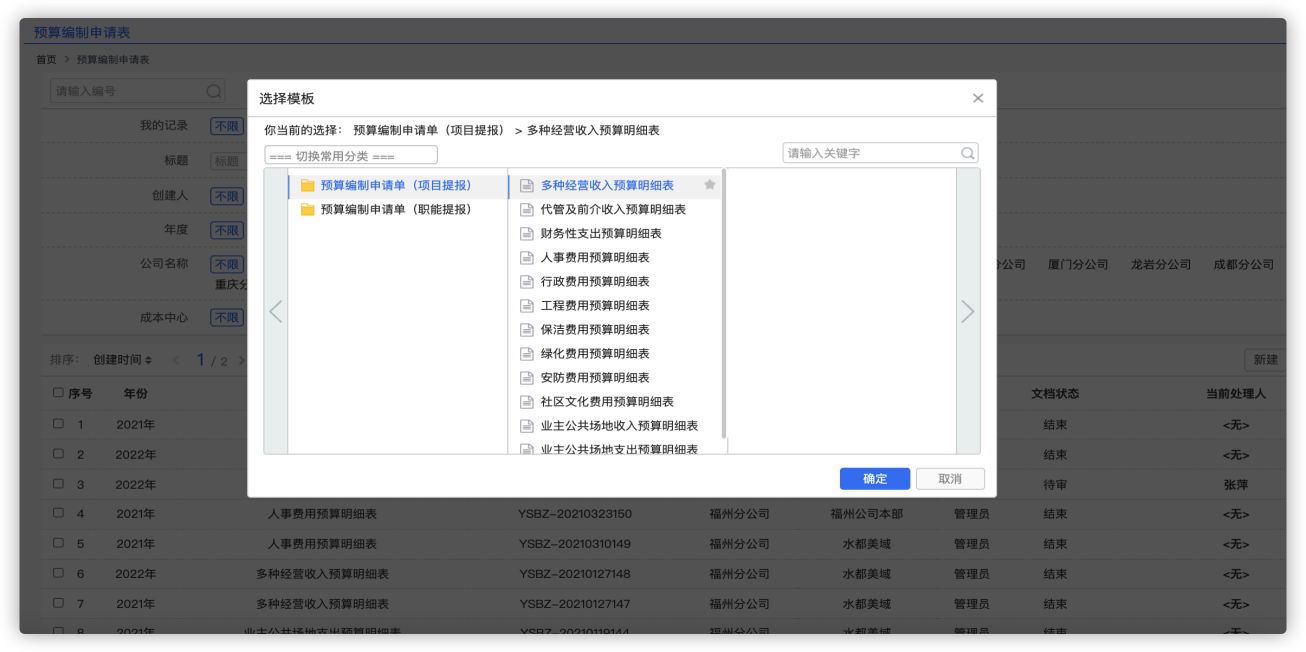Click 张萍 in 当前处理人 column

tap(1236, 484)
